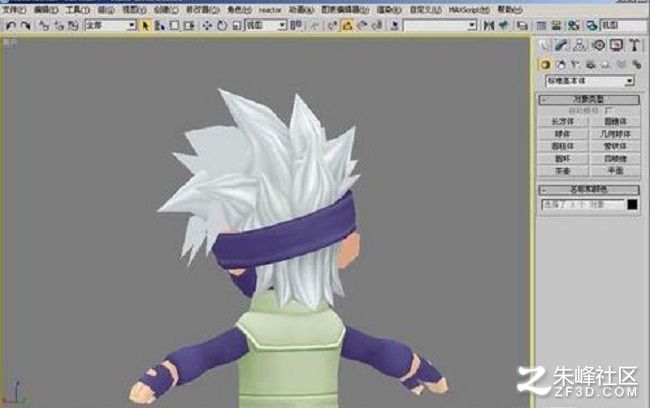Viewport: 650px width, 408px height.
Task: Select the Select and Rotate tool
Action: click(x=222, y=26)
